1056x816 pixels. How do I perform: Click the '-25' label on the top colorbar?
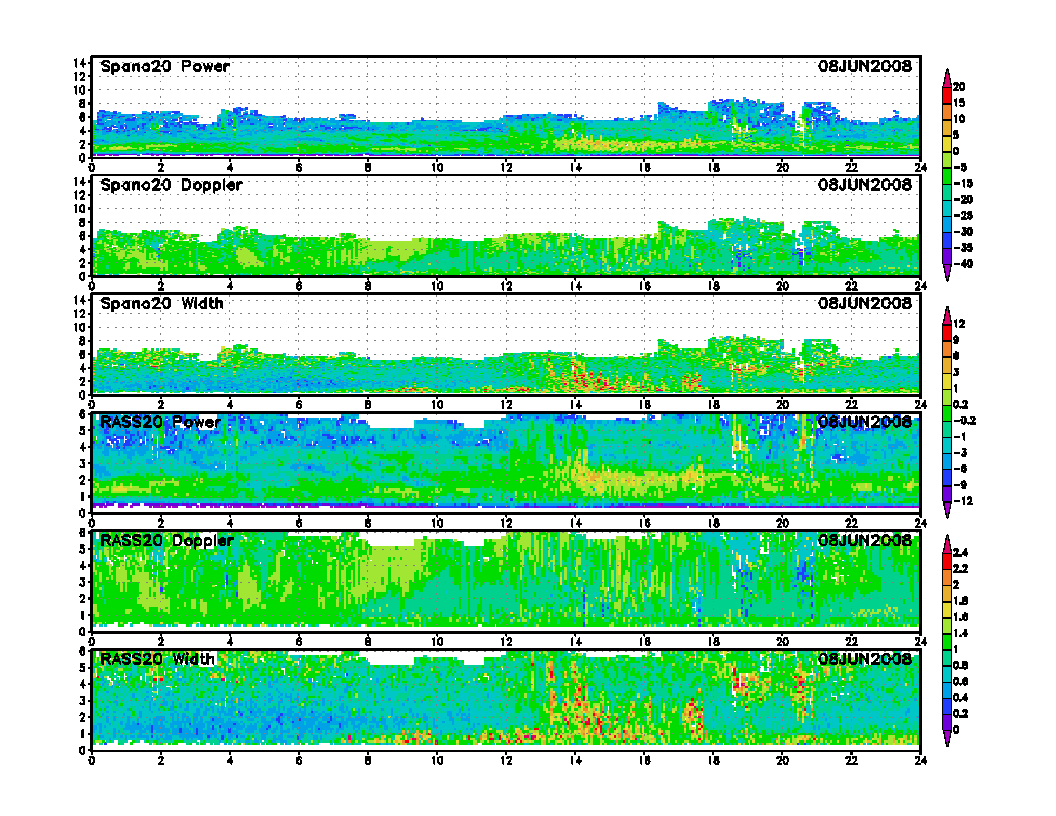(963, 215)
